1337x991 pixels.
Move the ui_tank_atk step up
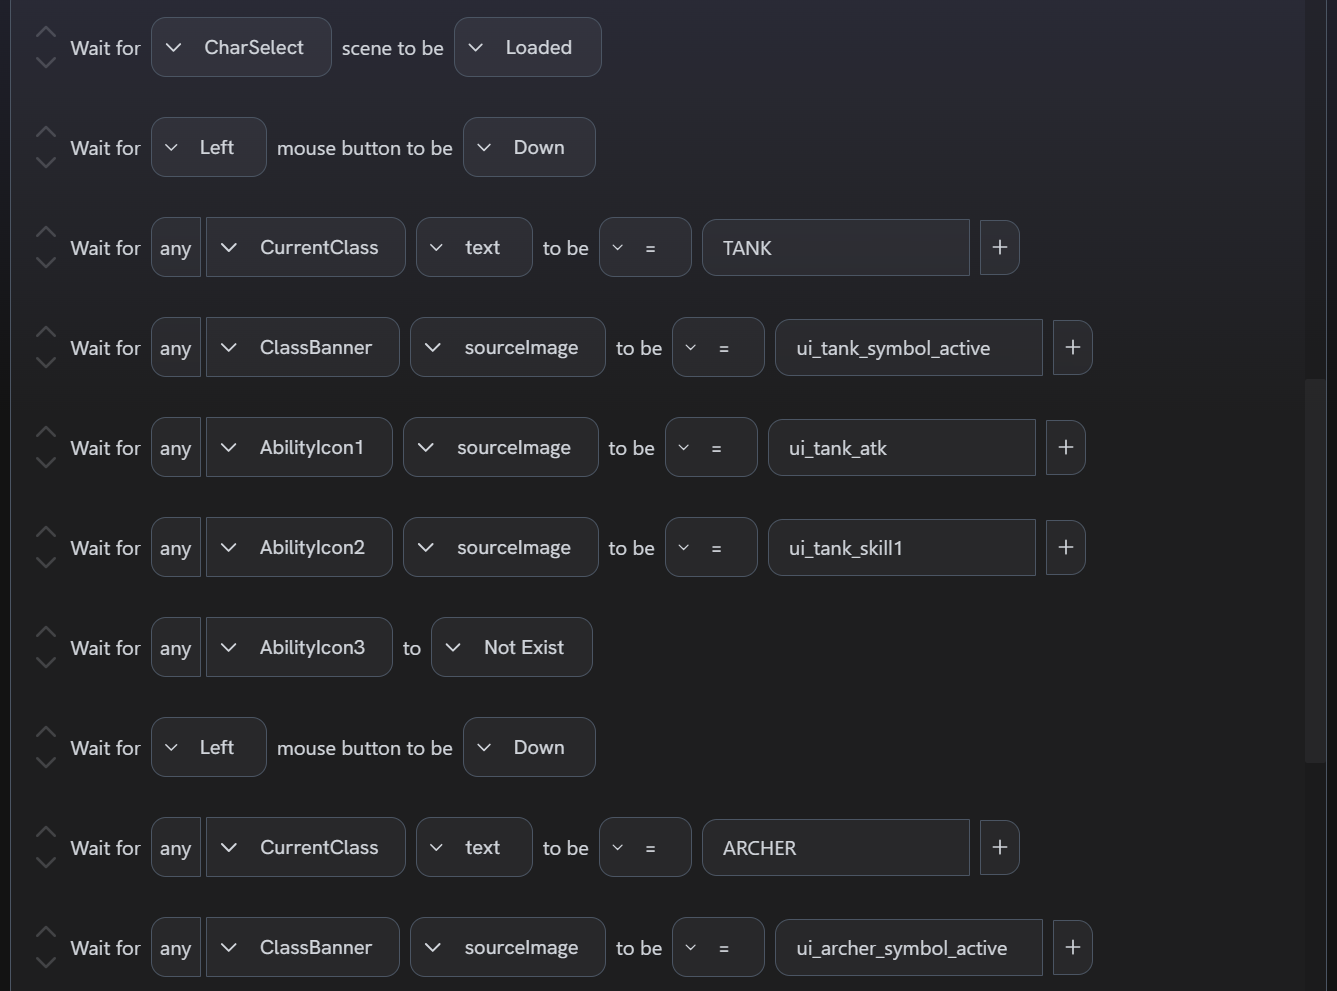(x=45, y=432)
